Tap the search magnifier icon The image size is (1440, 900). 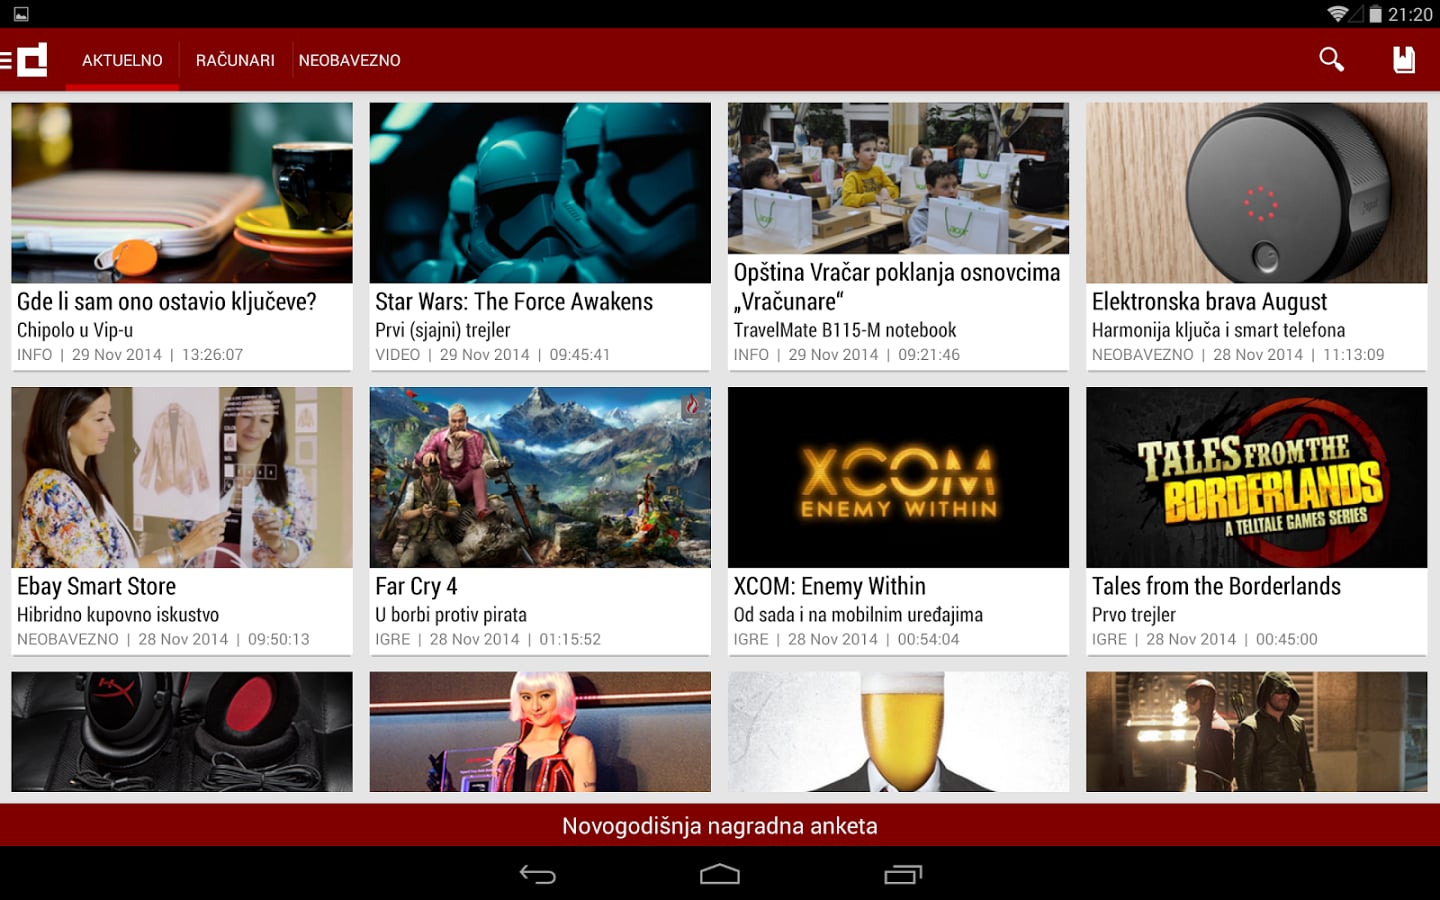coord(1331,60)
